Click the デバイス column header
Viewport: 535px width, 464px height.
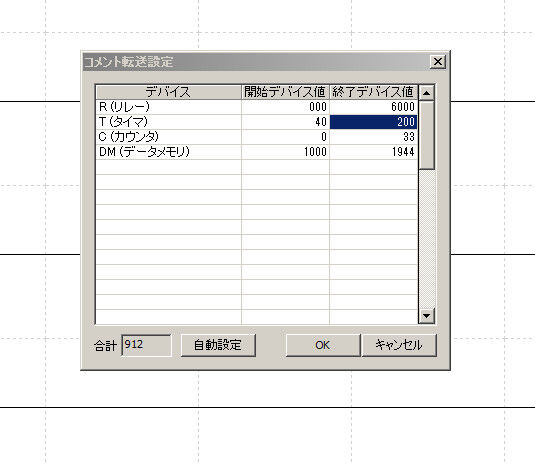tap(169, 92)
